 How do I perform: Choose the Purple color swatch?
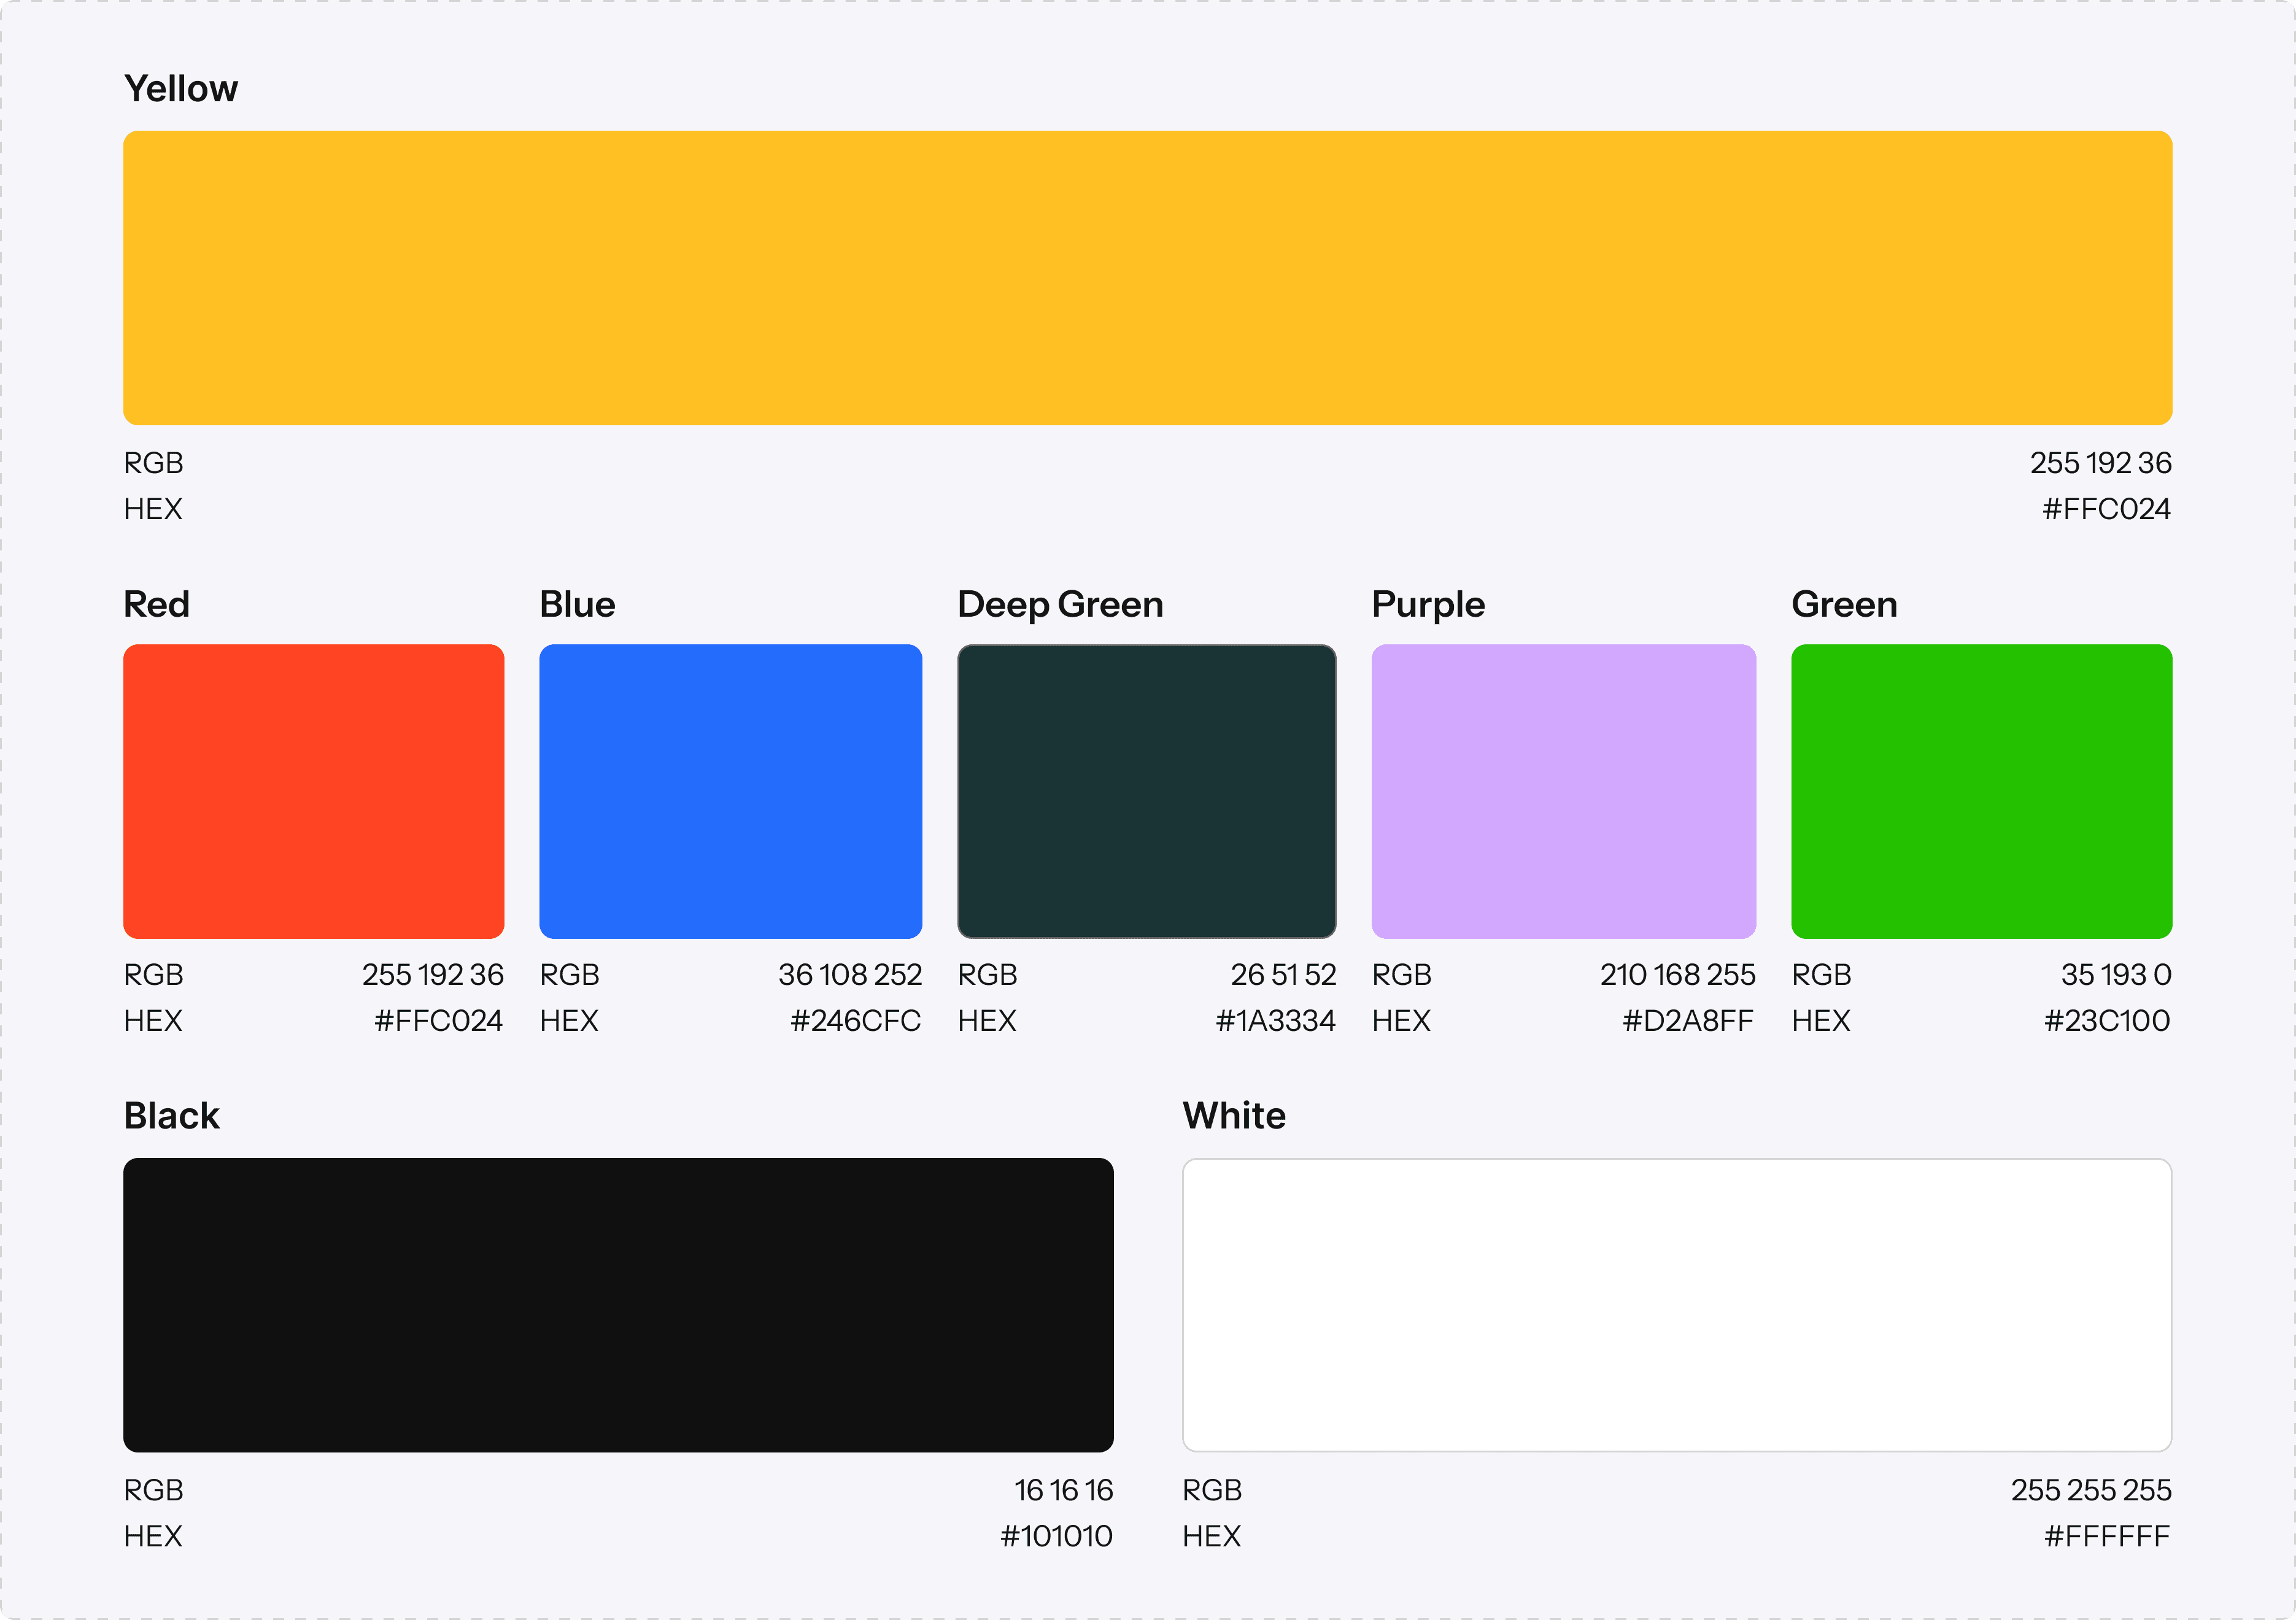click(1563, 791)
